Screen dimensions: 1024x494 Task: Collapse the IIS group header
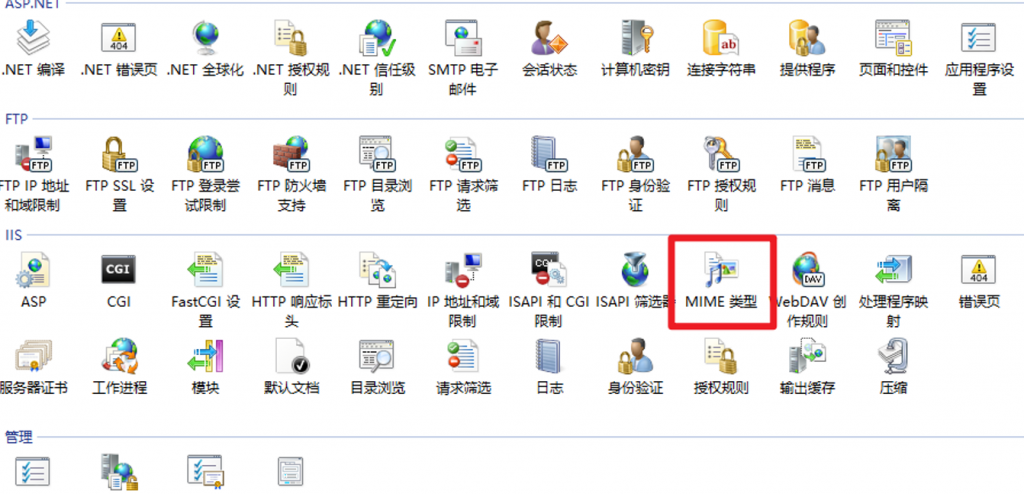point(14,234)
